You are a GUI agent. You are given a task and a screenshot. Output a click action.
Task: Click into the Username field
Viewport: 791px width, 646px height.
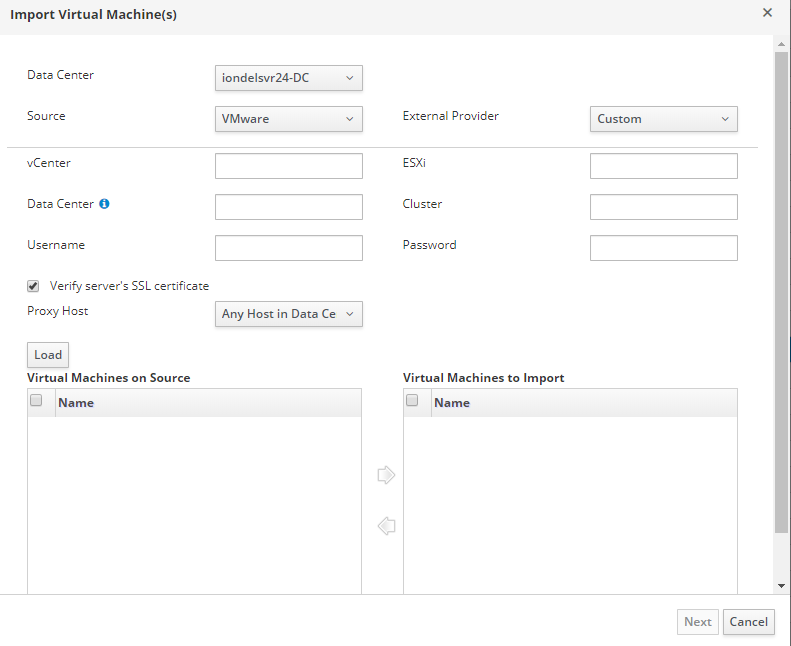[288, 248]
